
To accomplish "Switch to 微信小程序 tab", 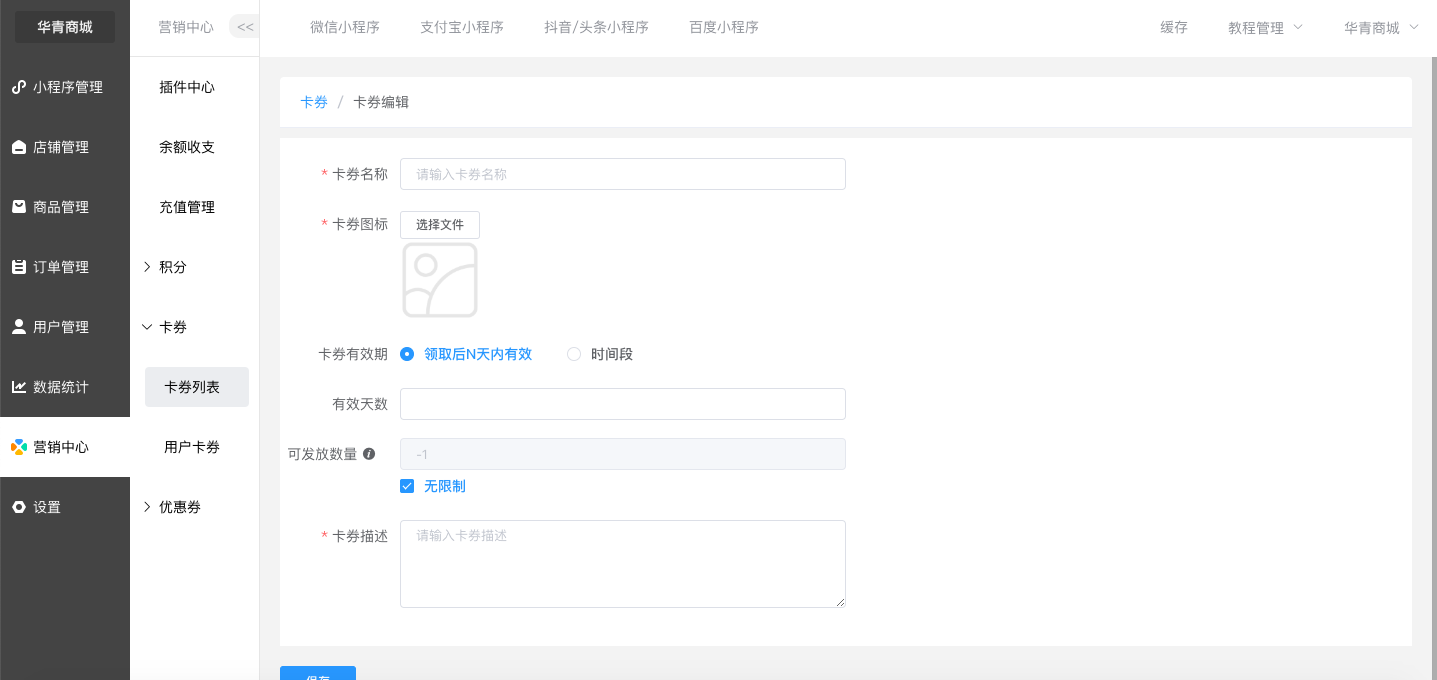I will 345,28.
